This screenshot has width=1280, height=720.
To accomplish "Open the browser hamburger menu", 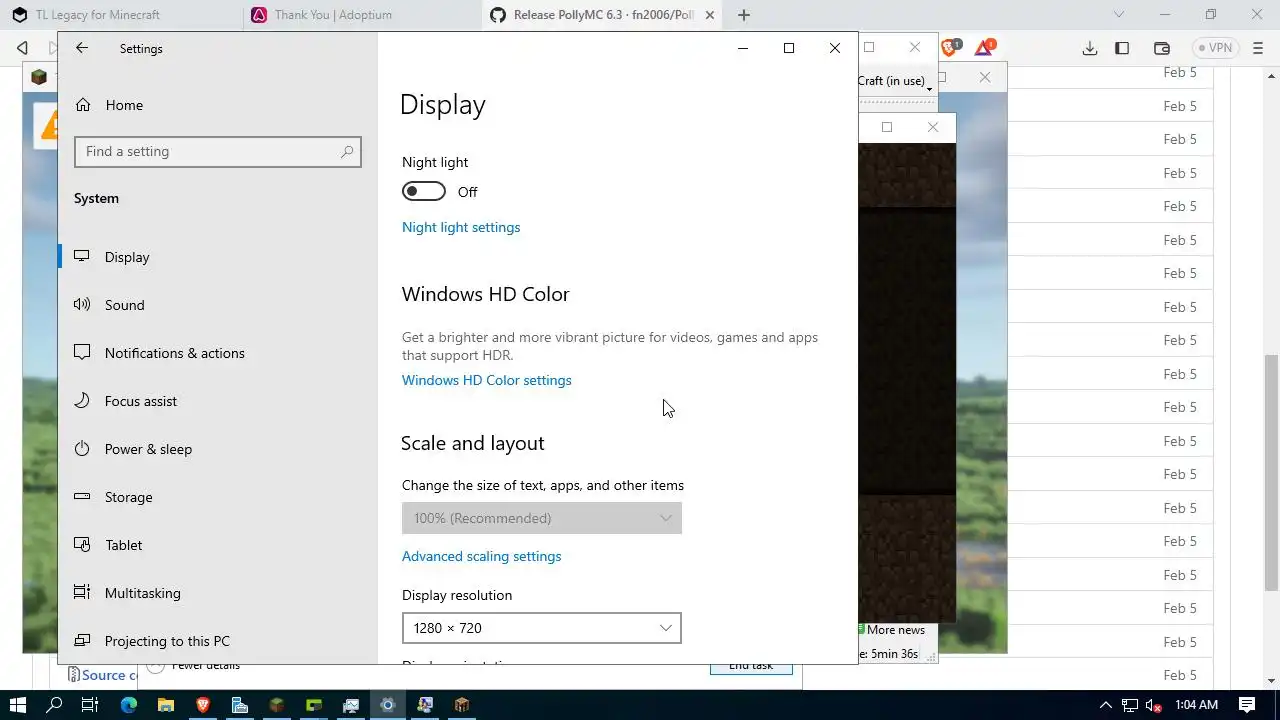I will tap(1258, 48).
